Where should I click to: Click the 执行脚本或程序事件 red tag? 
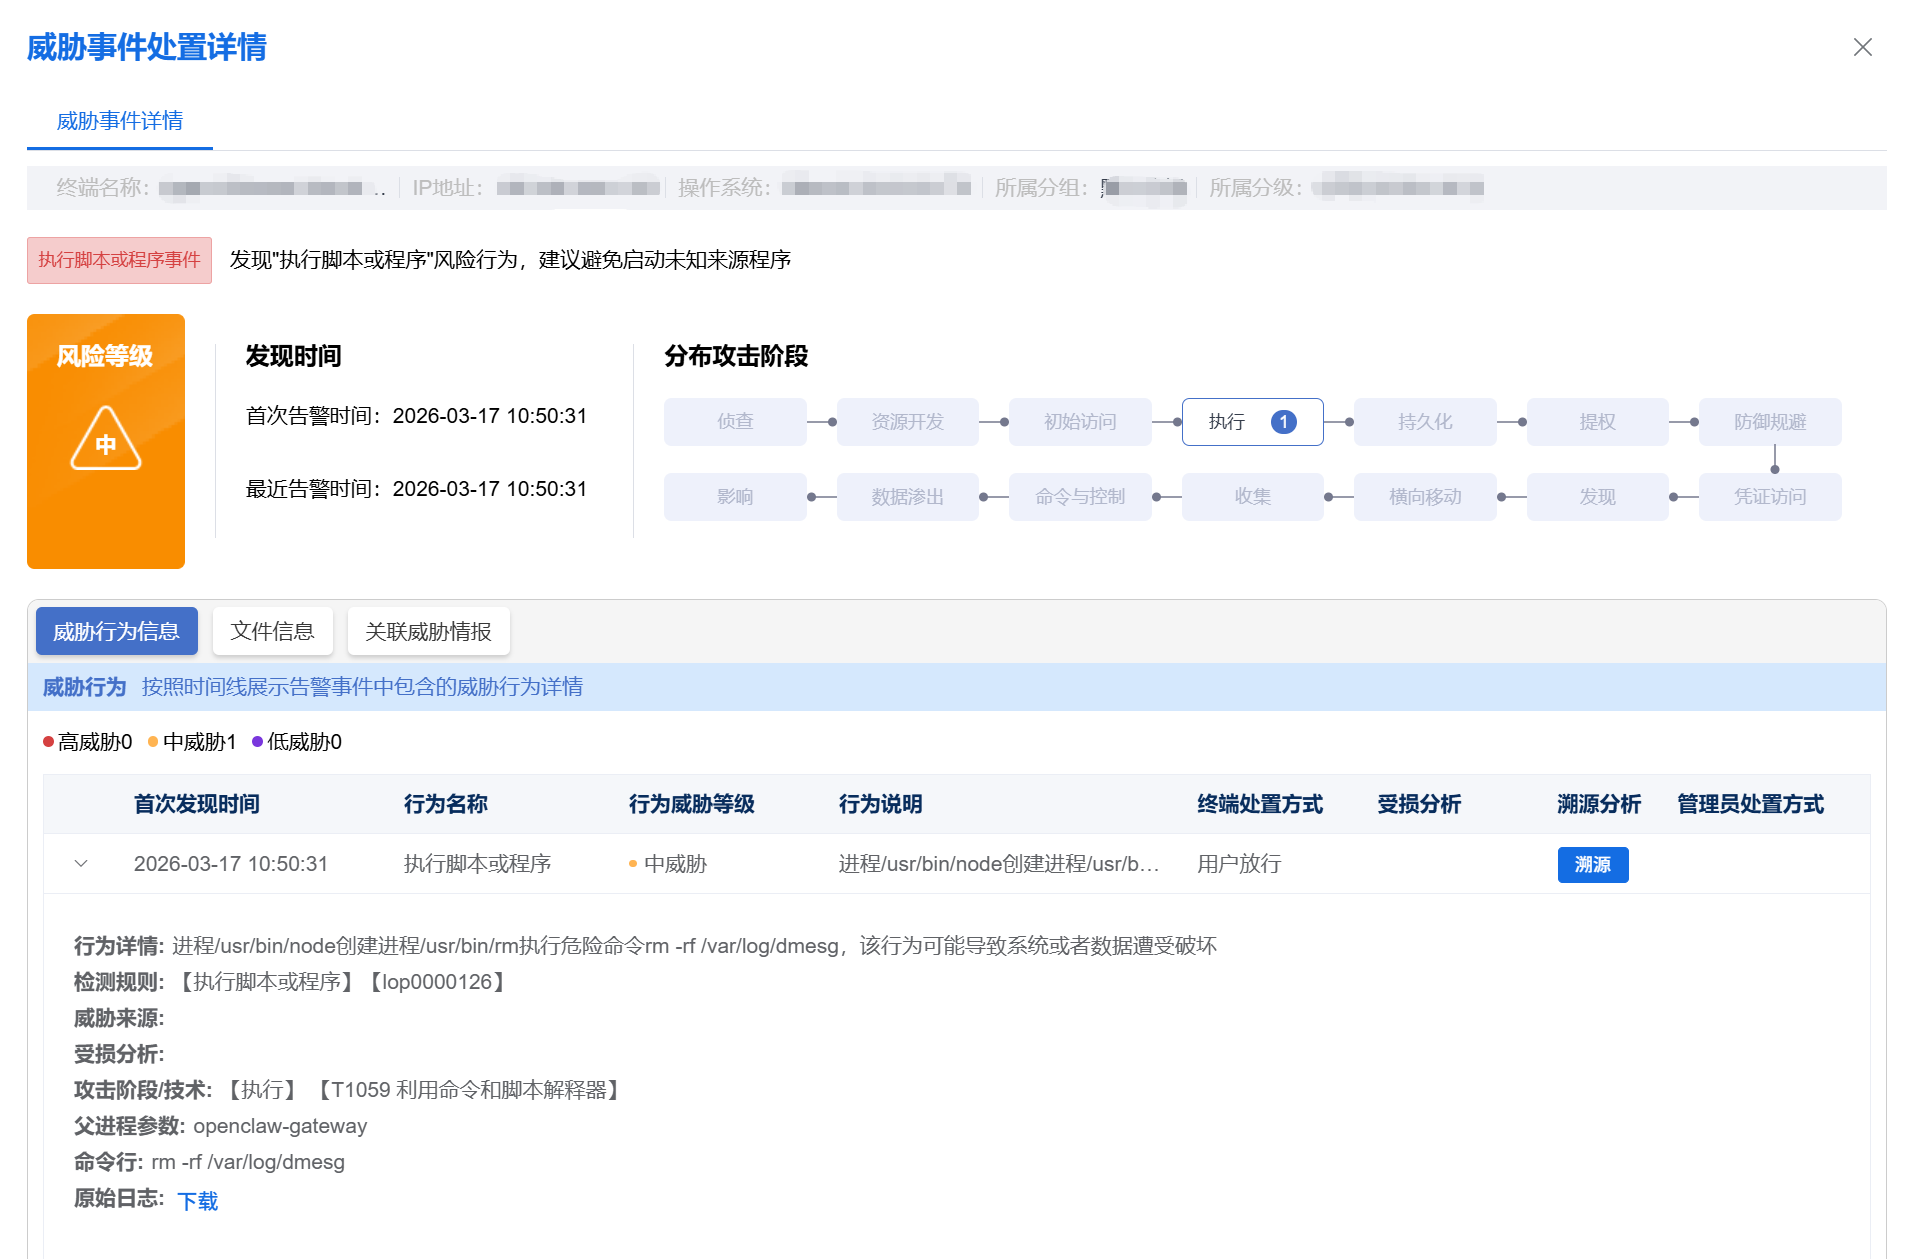point(119,260)
